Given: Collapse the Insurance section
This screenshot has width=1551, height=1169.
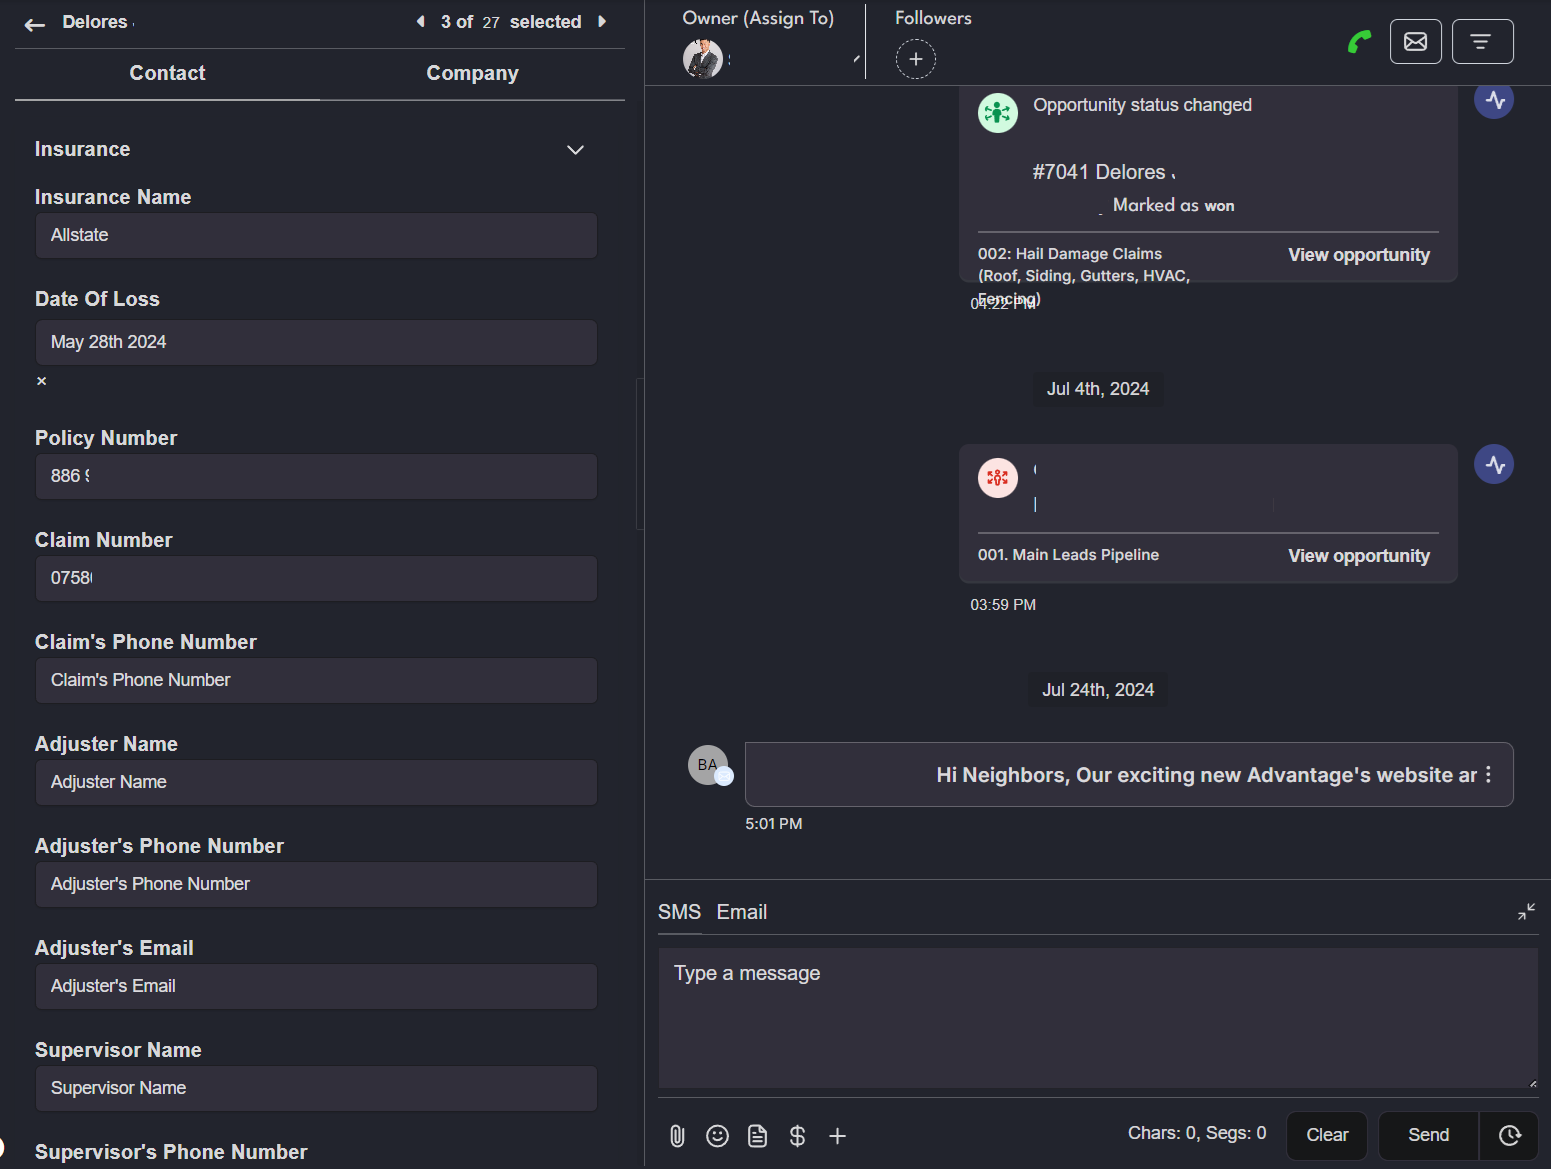Looking at the screenshot, I should 575,150.
